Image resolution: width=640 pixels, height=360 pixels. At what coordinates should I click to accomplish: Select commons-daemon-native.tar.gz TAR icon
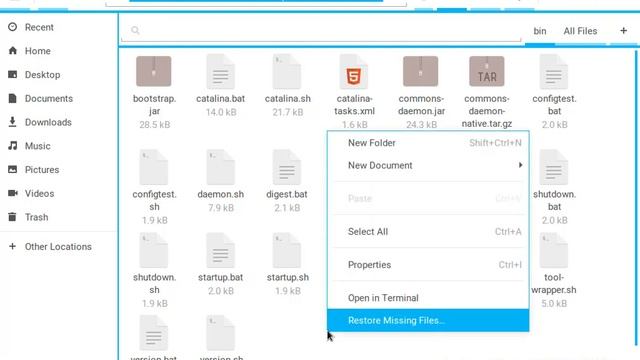487,71
